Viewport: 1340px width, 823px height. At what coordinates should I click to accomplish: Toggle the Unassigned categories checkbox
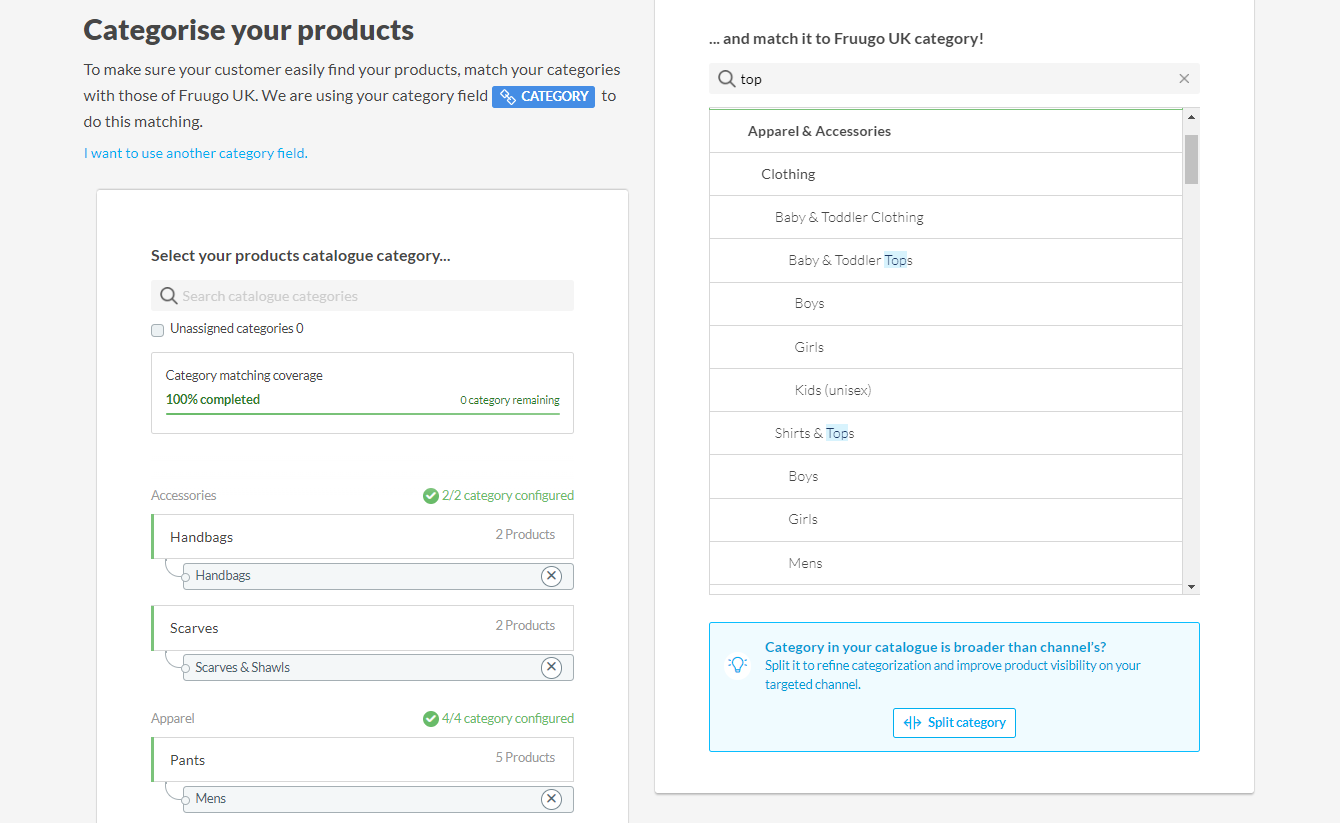pos(158,330)
